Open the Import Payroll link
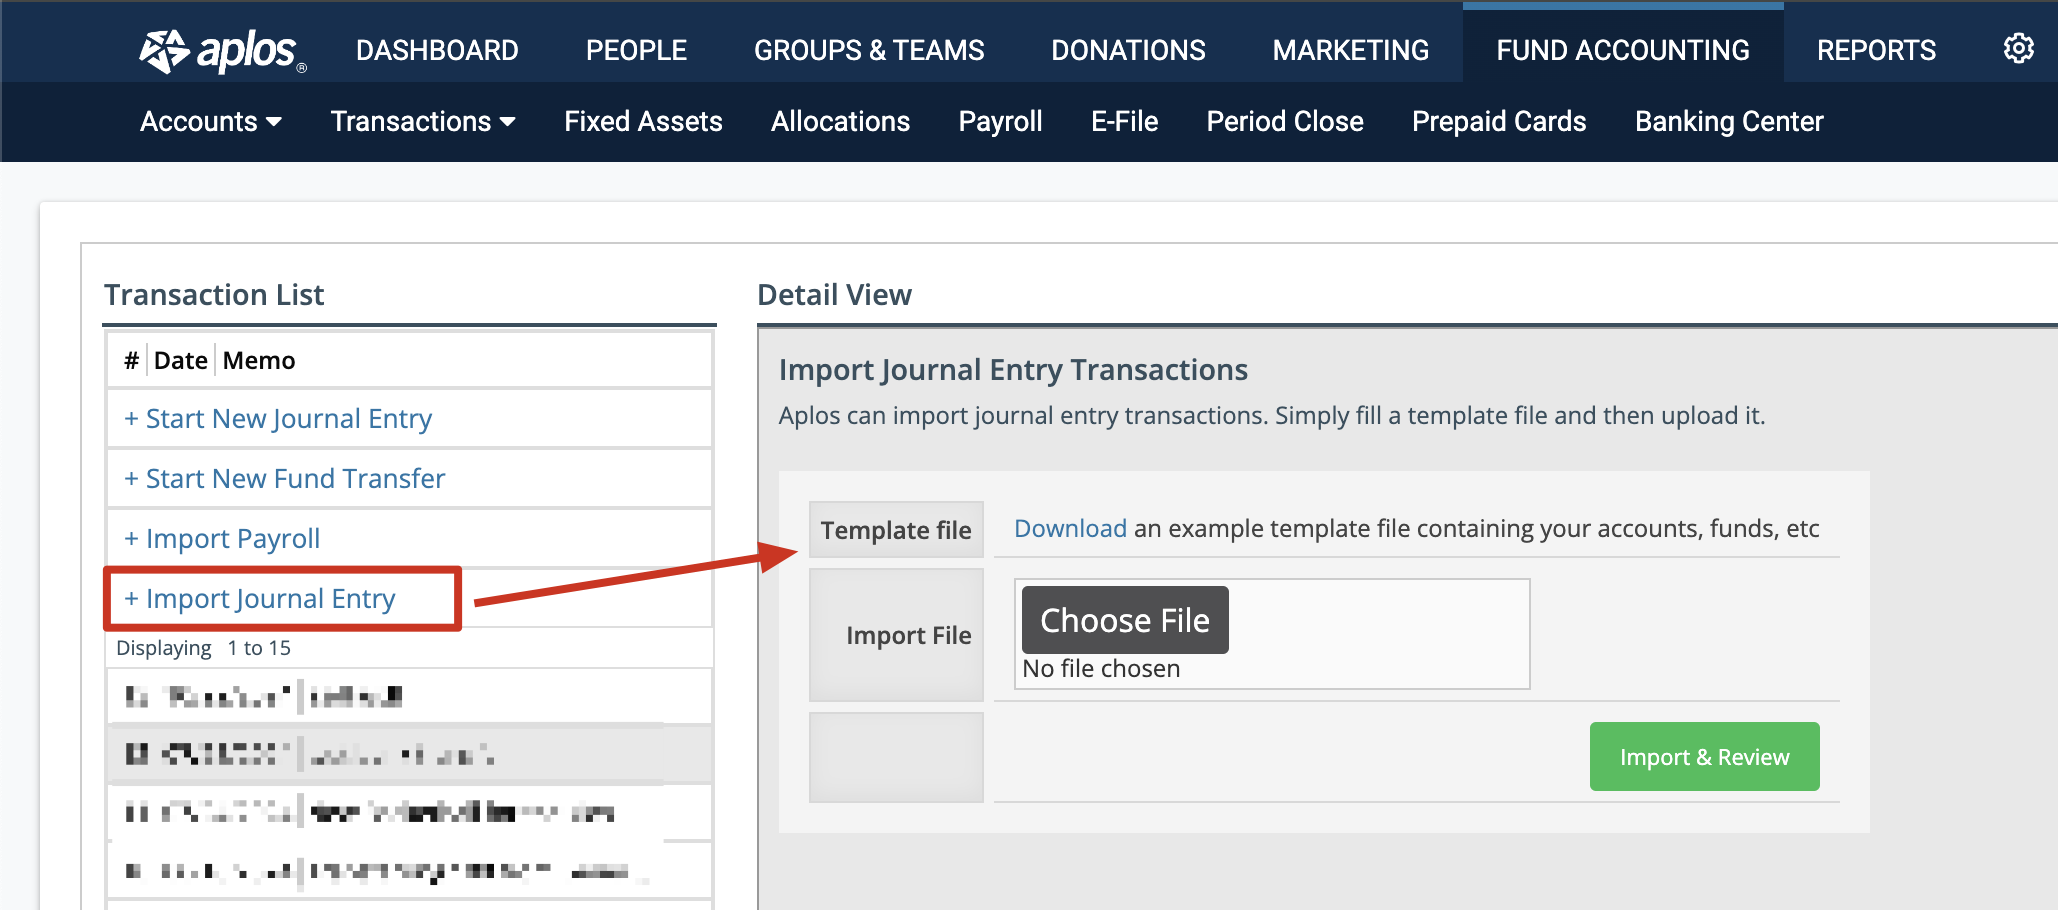The height and width of the screenshot is (910, 2058). (222, 538)
